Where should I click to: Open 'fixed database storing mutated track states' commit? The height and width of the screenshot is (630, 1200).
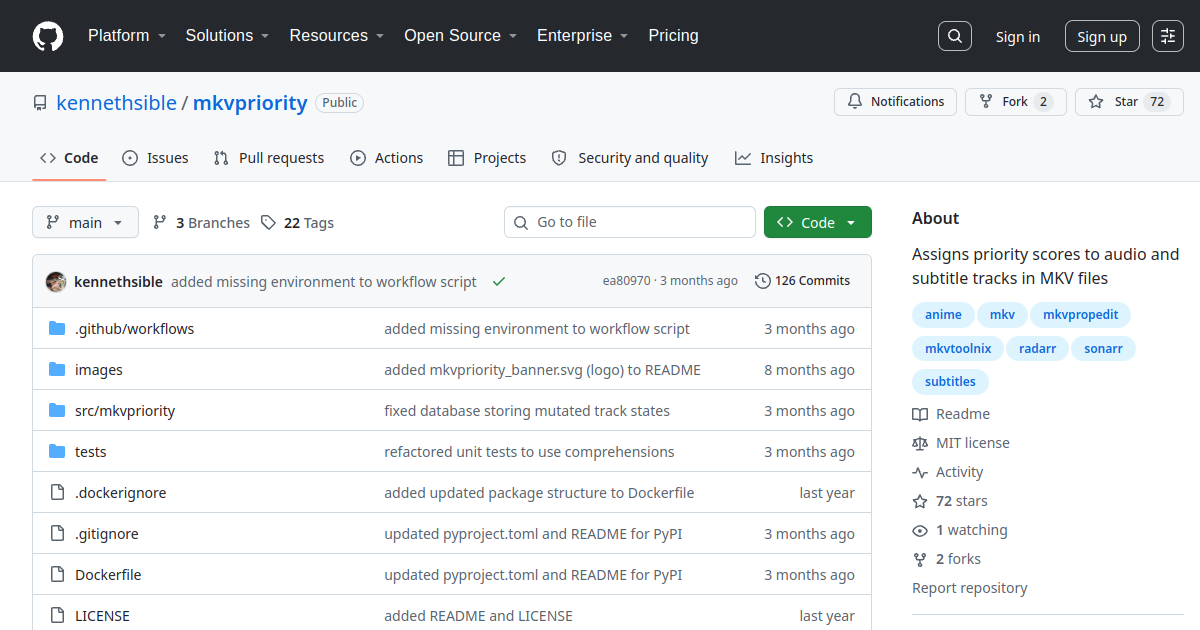[x=527, y=411]
